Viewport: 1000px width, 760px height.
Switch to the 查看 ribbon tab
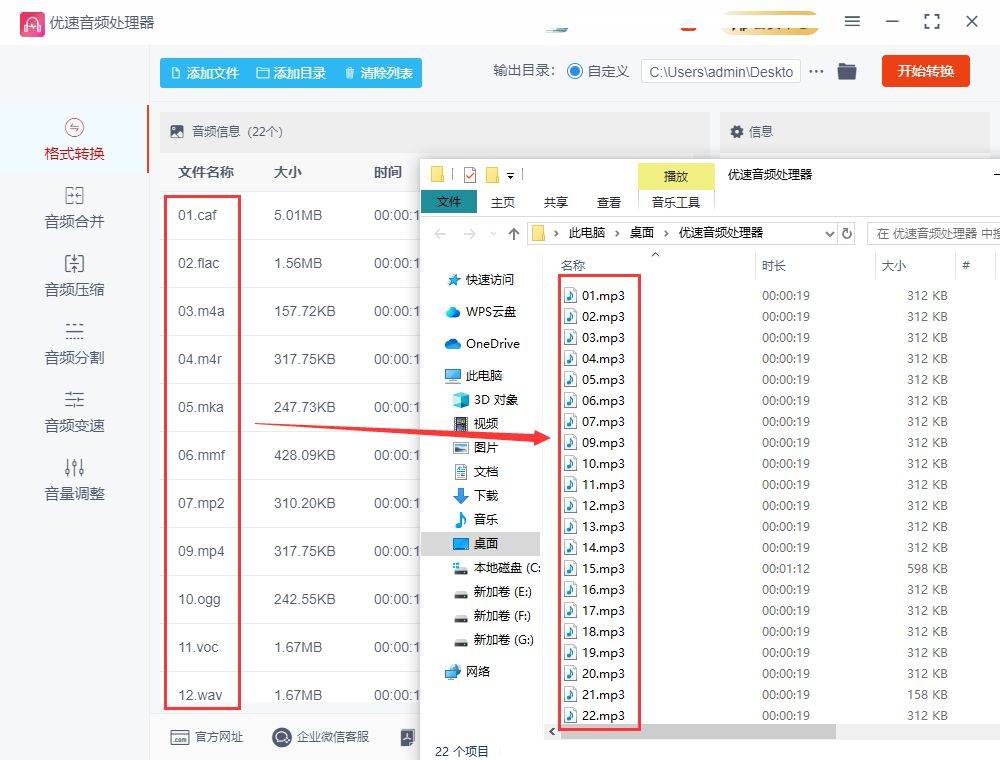[x=608, y=201]
